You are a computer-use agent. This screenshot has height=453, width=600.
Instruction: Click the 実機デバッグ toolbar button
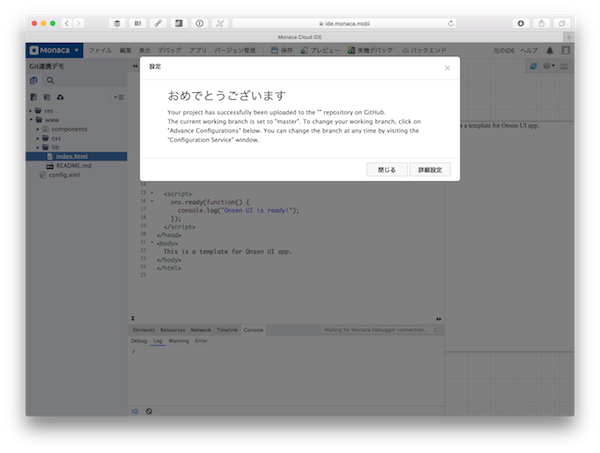370,50
